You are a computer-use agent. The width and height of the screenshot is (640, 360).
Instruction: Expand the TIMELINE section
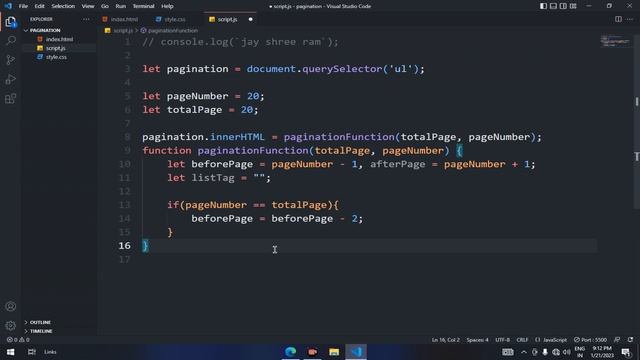(x=41, y=331)
